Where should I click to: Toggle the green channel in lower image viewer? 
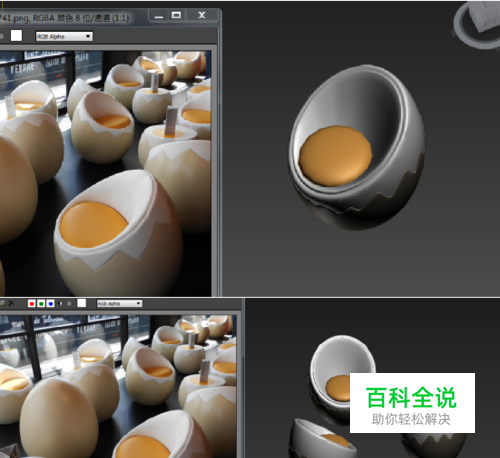(41, 303)
